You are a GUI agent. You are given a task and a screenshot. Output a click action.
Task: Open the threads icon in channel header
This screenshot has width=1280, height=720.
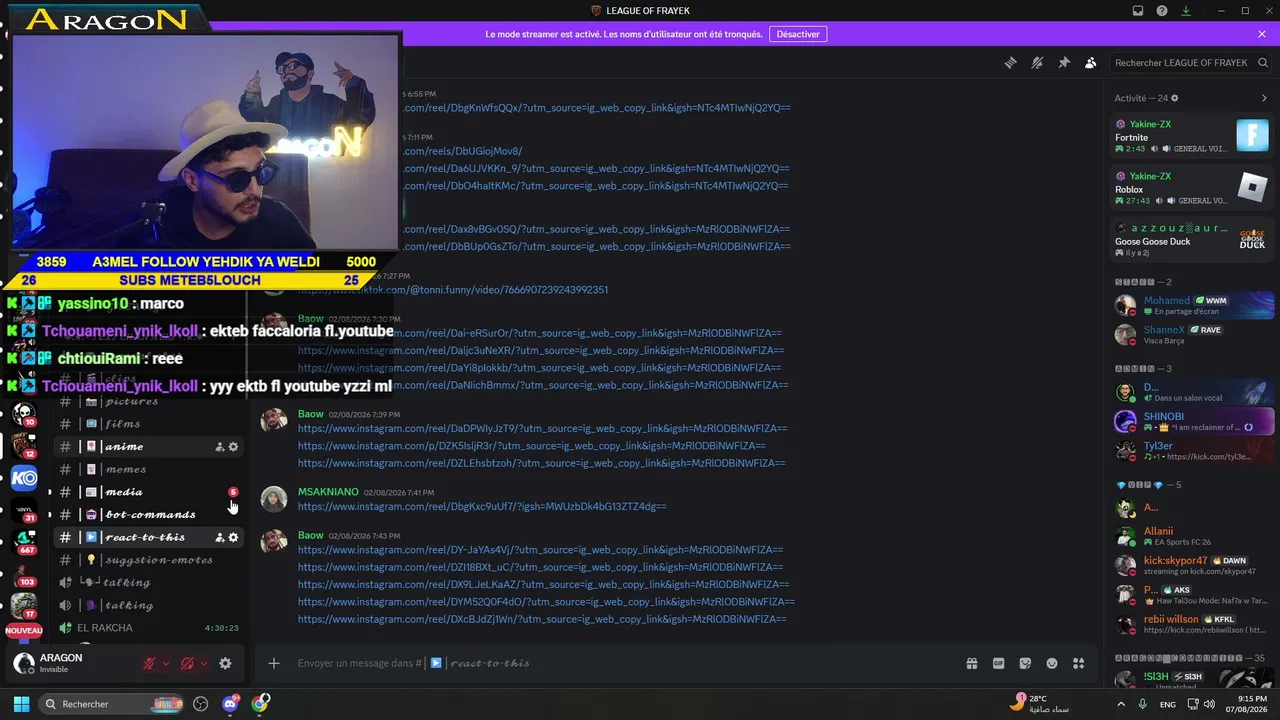coord(1011,63)
